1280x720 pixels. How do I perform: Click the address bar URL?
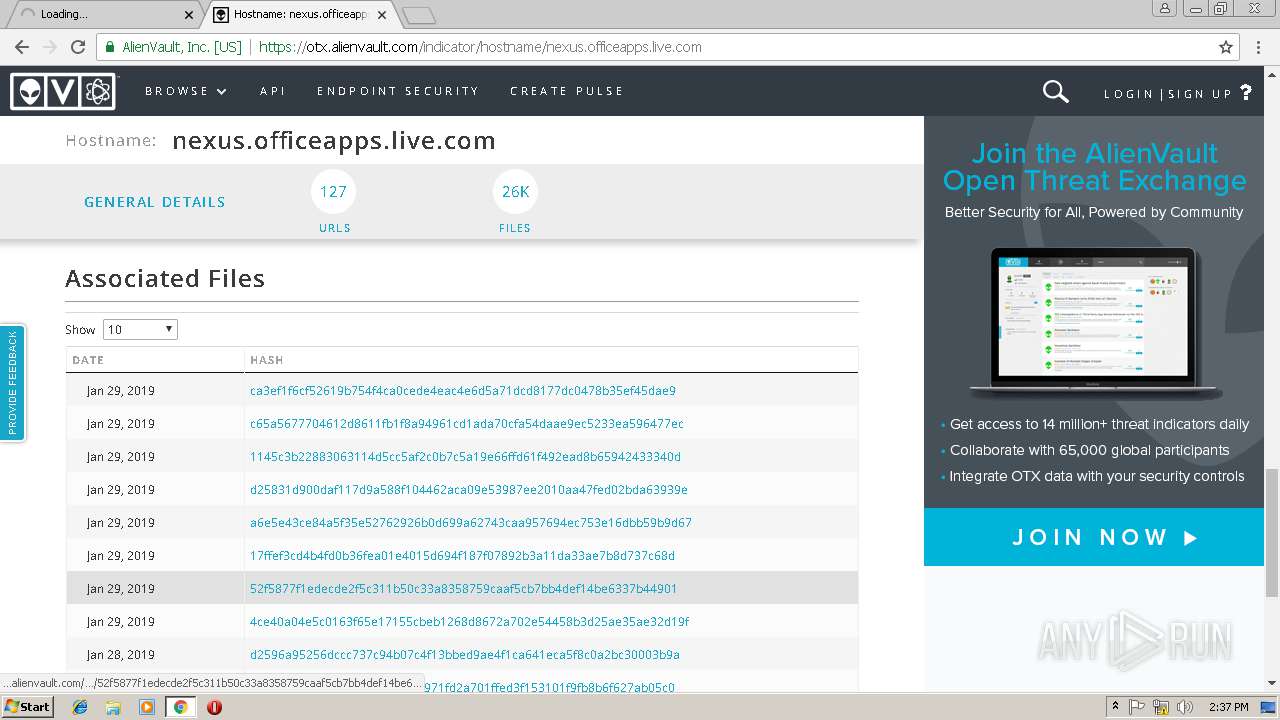click(x=480, y=47)
